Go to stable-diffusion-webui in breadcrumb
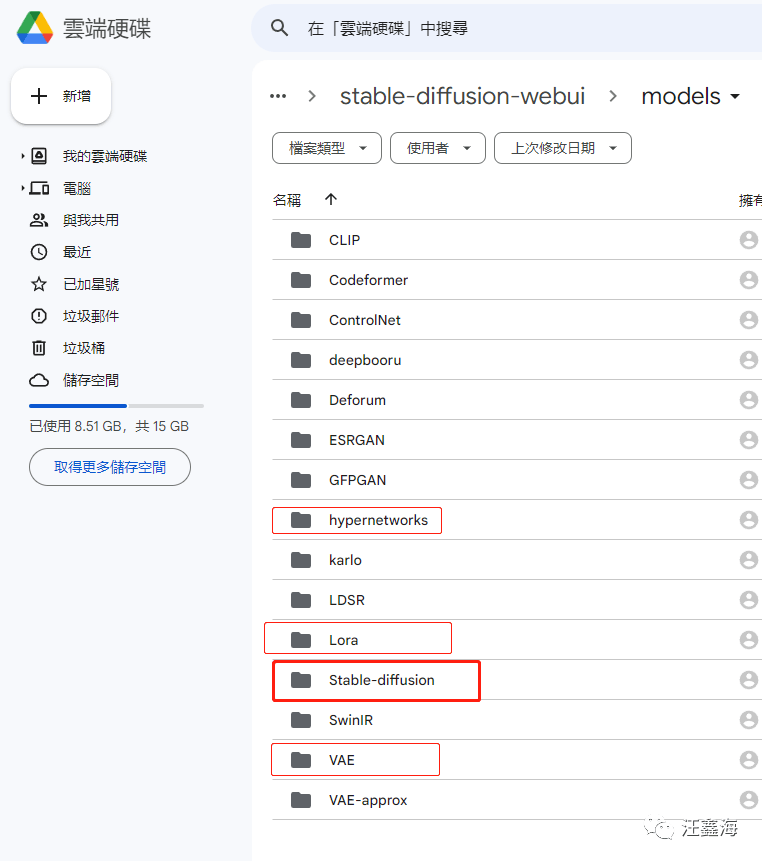762x861 pixels. tap(462, 96)
